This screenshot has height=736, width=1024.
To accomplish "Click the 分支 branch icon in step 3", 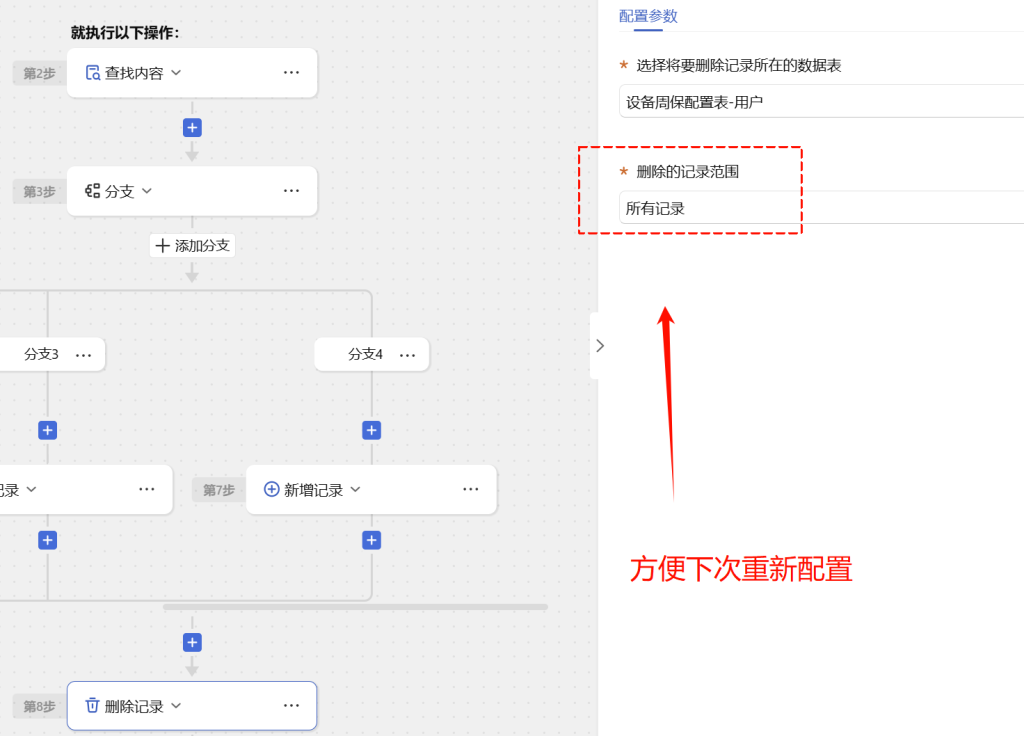I will pos(93,191).
